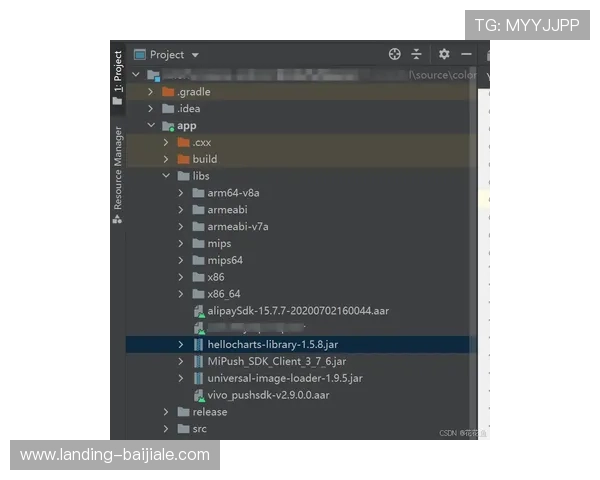Expand the mips64 folder chevron

[x=181, y=260]
